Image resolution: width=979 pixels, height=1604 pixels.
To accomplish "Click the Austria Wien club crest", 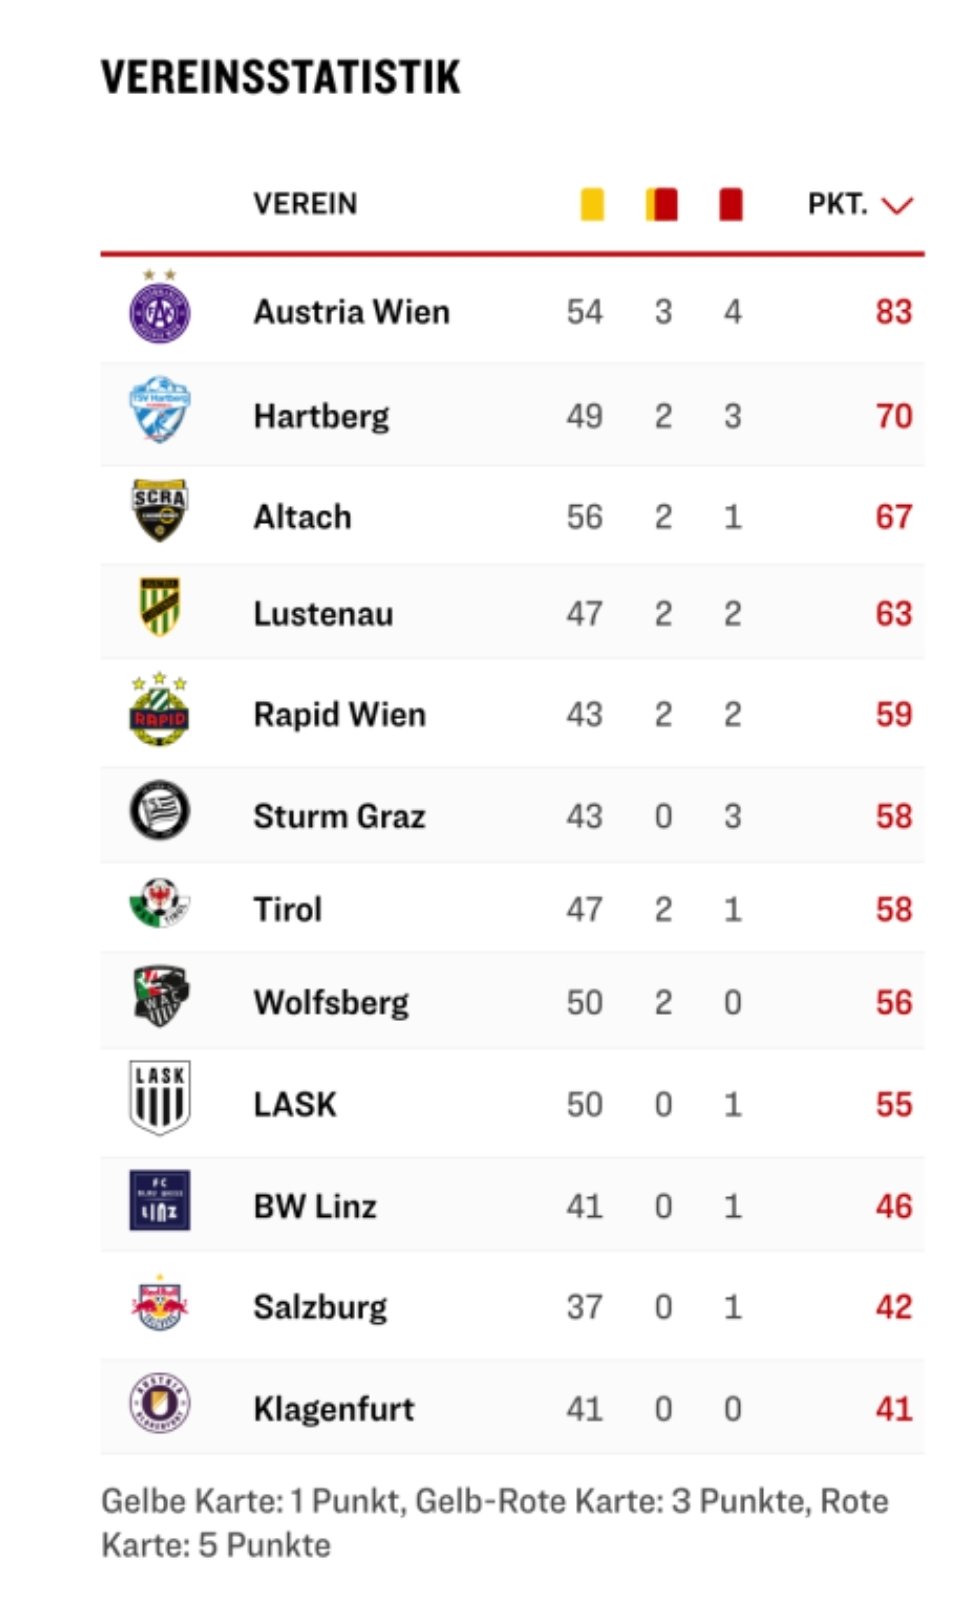I will (159, 307).
